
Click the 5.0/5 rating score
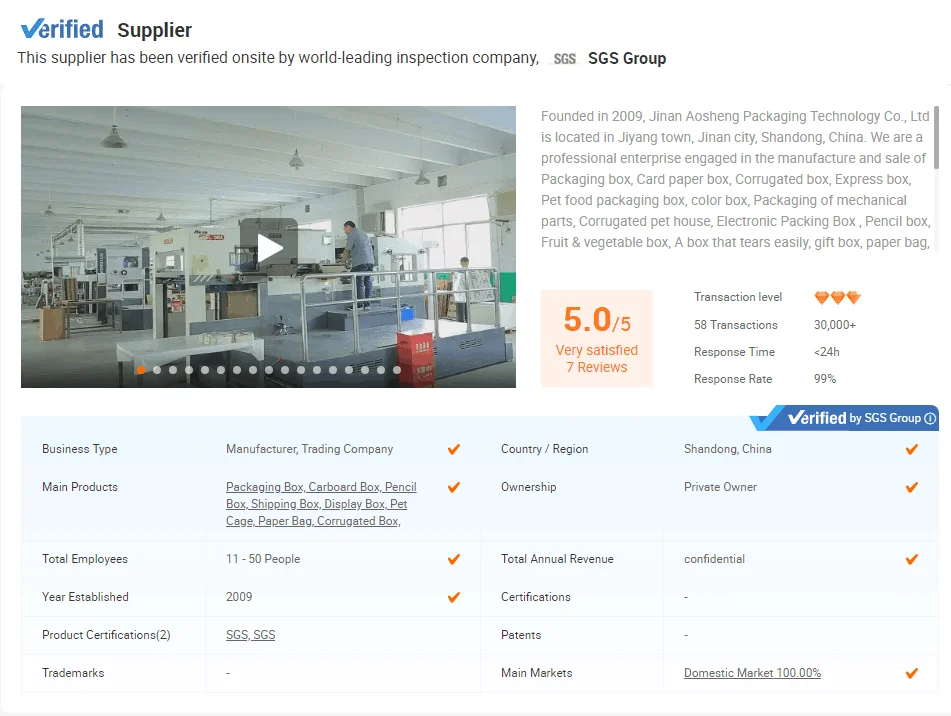[597, 320]
